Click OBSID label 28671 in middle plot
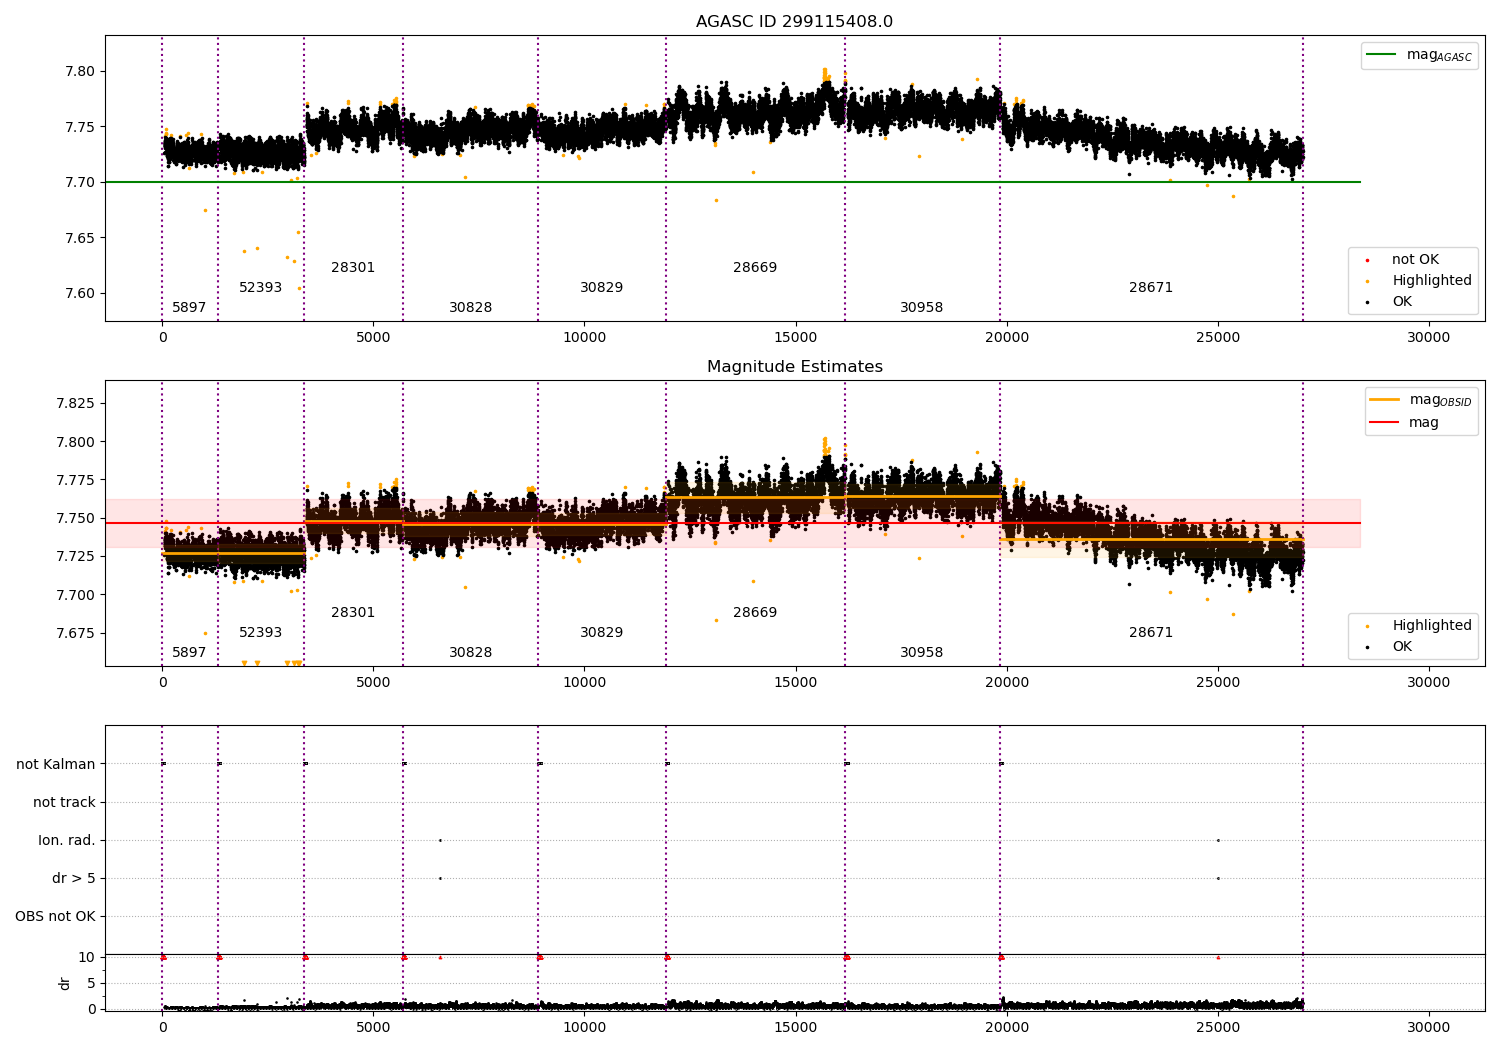The height and width of the screenshot is (1050, 1500). tap(1151, 633)
